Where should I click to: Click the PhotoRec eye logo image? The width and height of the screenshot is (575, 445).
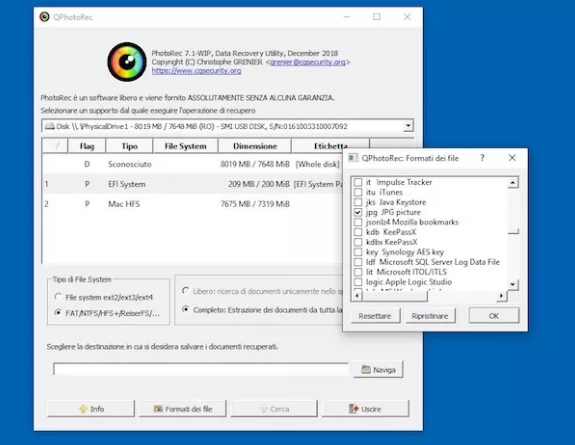coord(127,62)
